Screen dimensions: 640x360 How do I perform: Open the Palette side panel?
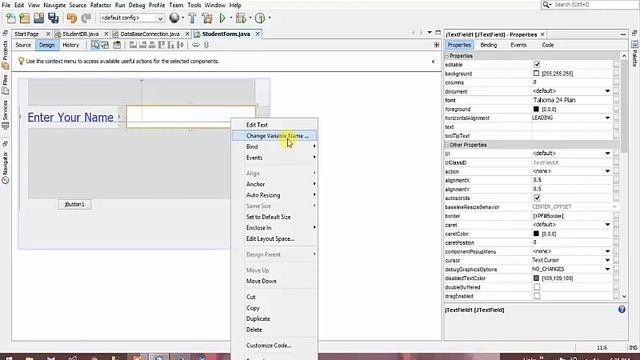635,55
